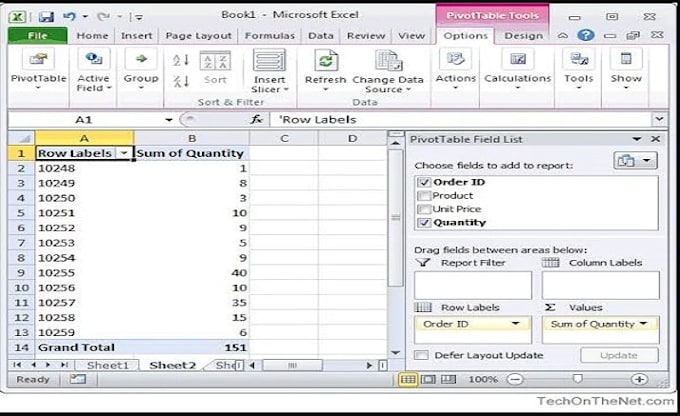This screenshot has width=680, height=416.
Task: Open the File tab
Action: coord(38,36)
